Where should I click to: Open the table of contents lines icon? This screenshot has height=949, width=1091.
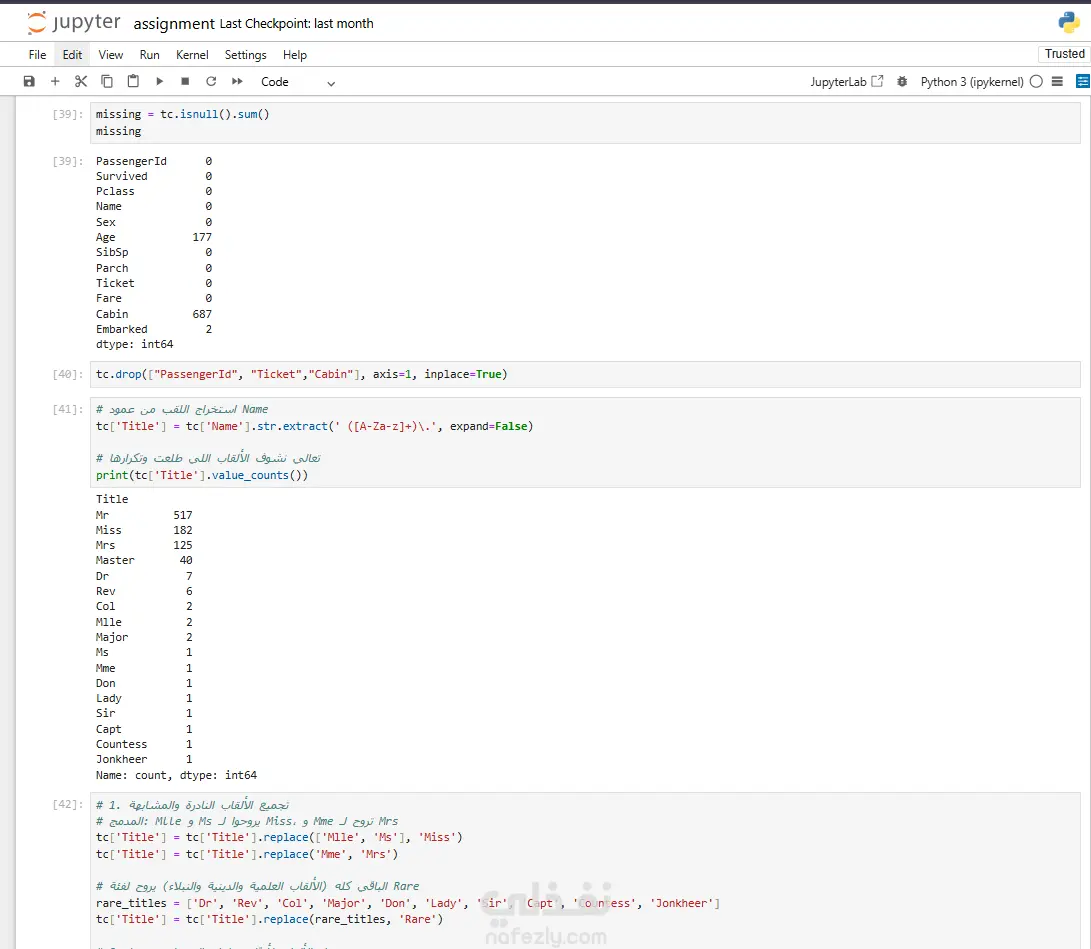tap(1057, 81)
